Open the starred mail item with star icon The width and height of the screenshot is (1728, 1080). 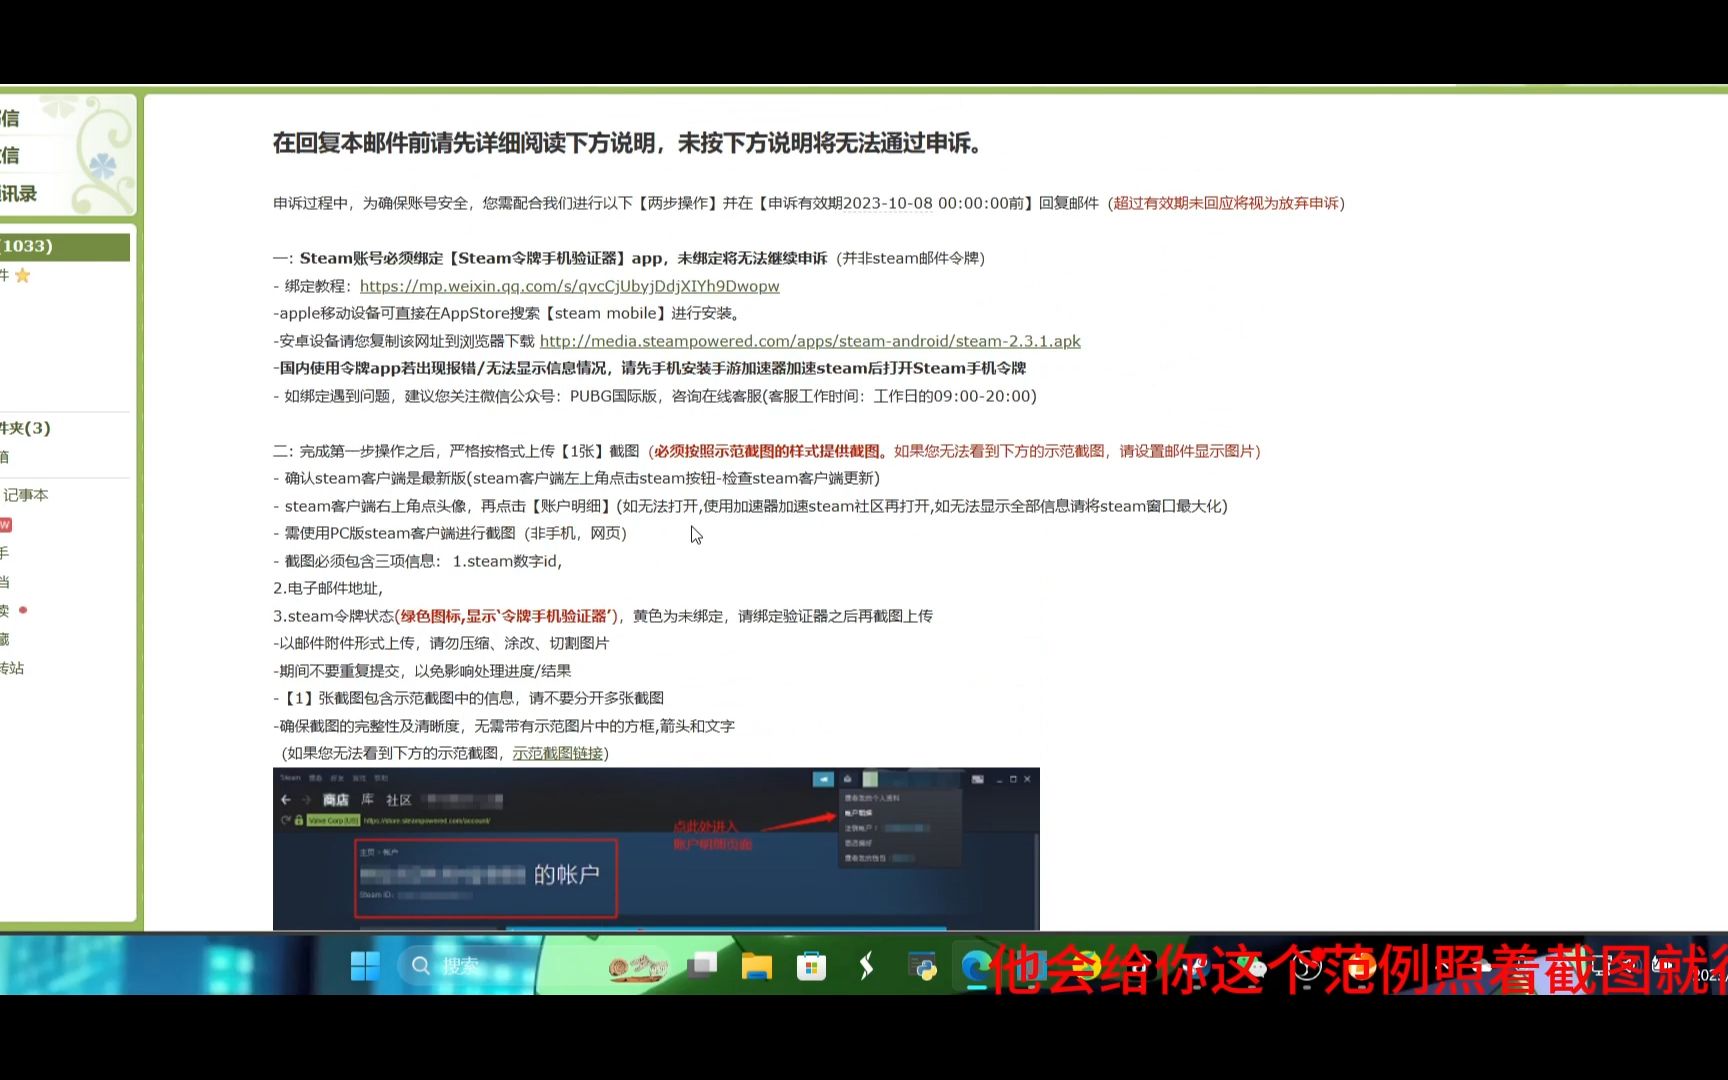pos(16,275)
